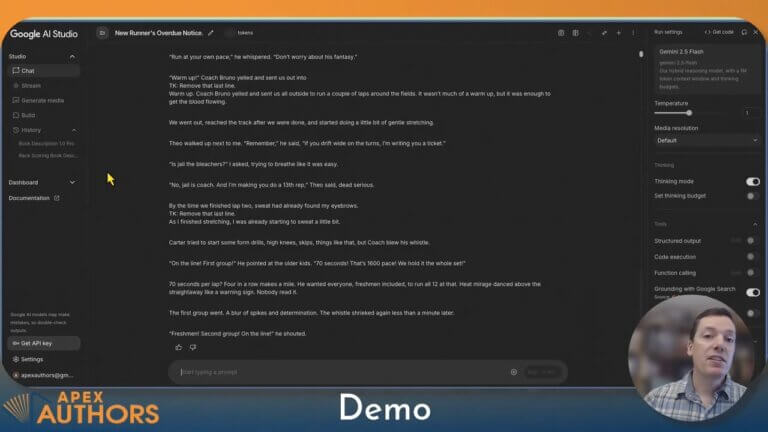This screenshot has height=432, width=768.
Task: Click the system instructions clipboard icon
Action: coord(561,33)
